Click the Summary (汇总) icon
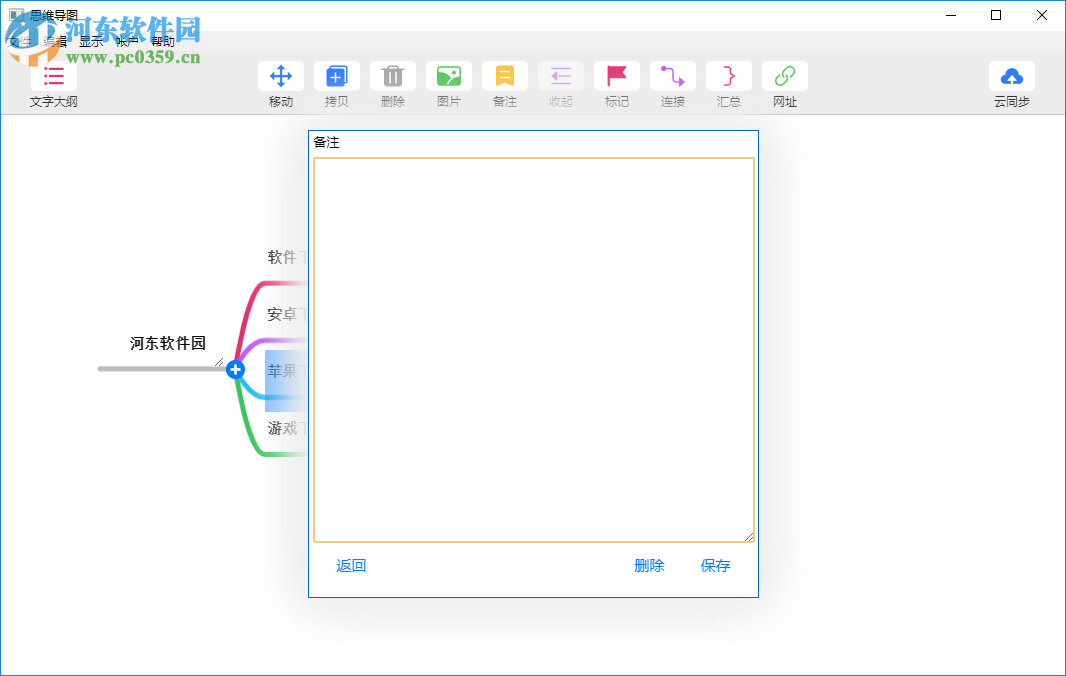This screenshot has height=676, width=1066. click(x=729, y=76)
